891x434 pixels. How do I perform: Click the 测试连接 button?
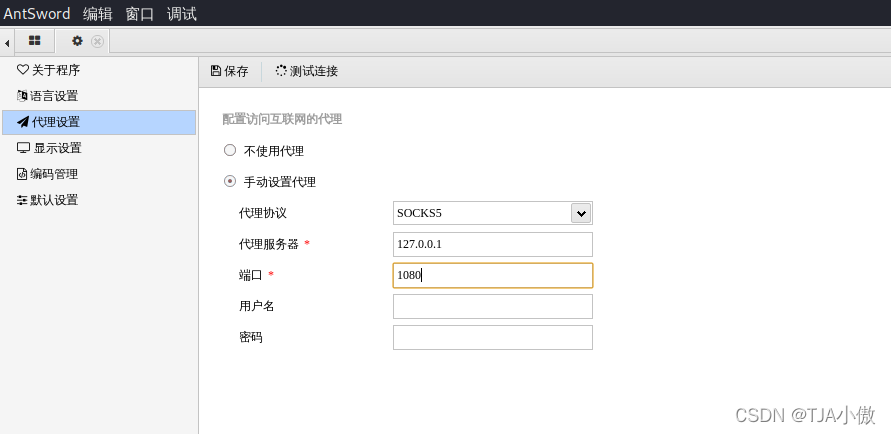click(x=307, y=71)
